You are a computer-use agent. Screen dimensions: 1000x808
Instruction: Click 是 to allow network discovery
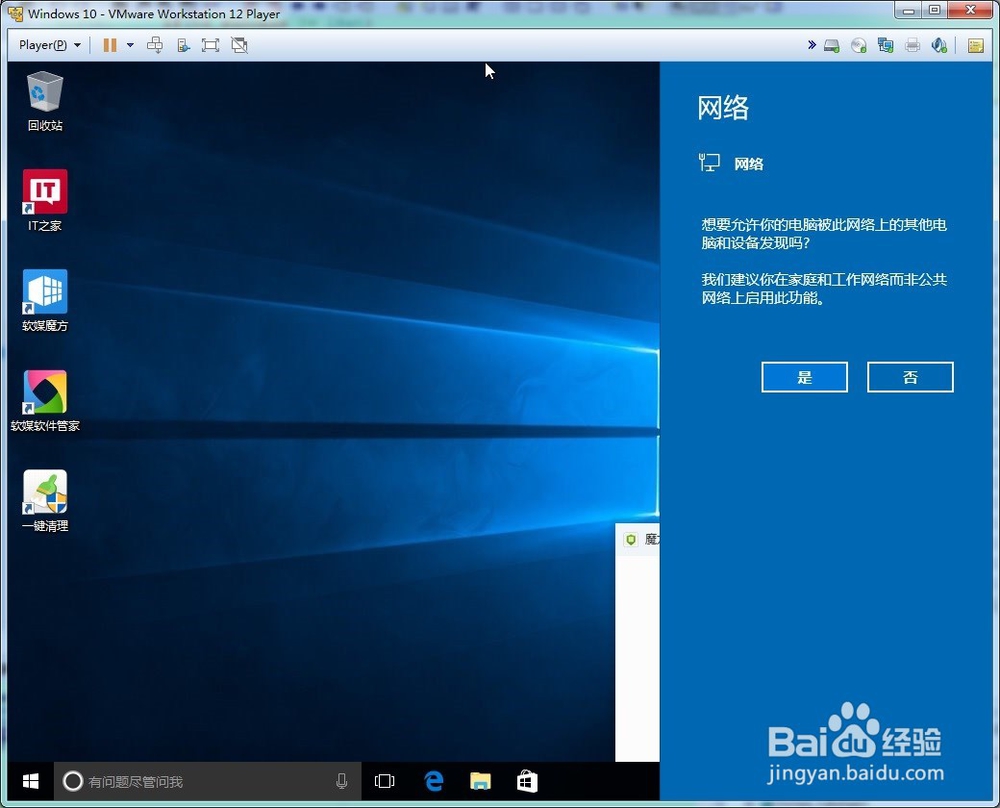[804, 377]
